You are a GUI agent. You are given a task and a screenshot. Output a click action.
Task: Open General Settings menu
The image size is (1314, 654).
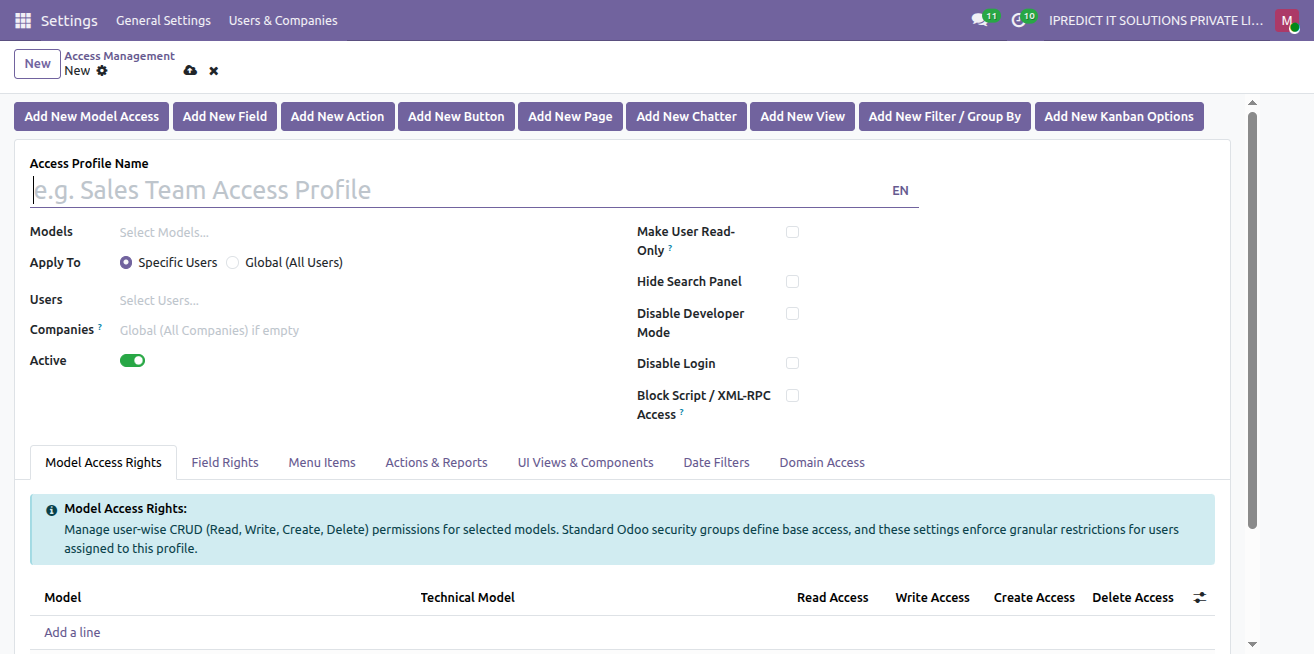click(163, 20)
